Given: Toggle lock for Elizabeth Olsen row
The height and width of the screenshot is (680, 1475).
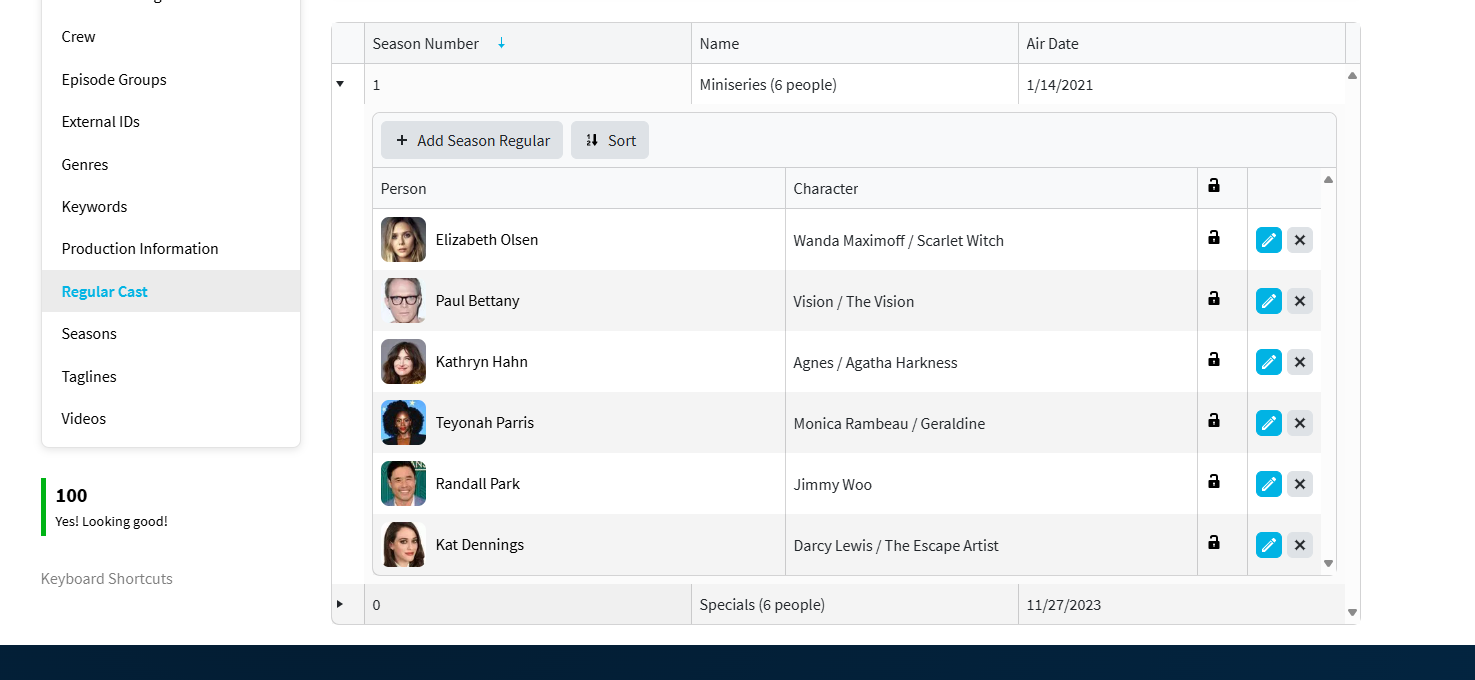Looking at the screenshot, I should [x=1214, y=237].
